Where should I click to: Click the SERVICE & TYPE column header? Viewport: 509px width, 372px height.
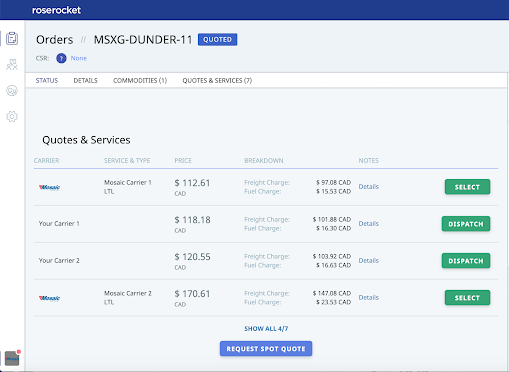click(x=127, y=161)
